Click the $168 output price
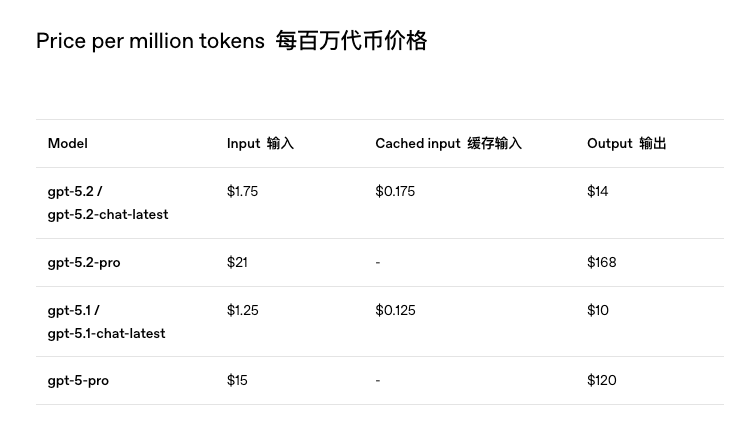The width and height of the screenshot is (748, 425). pos(602,262)
